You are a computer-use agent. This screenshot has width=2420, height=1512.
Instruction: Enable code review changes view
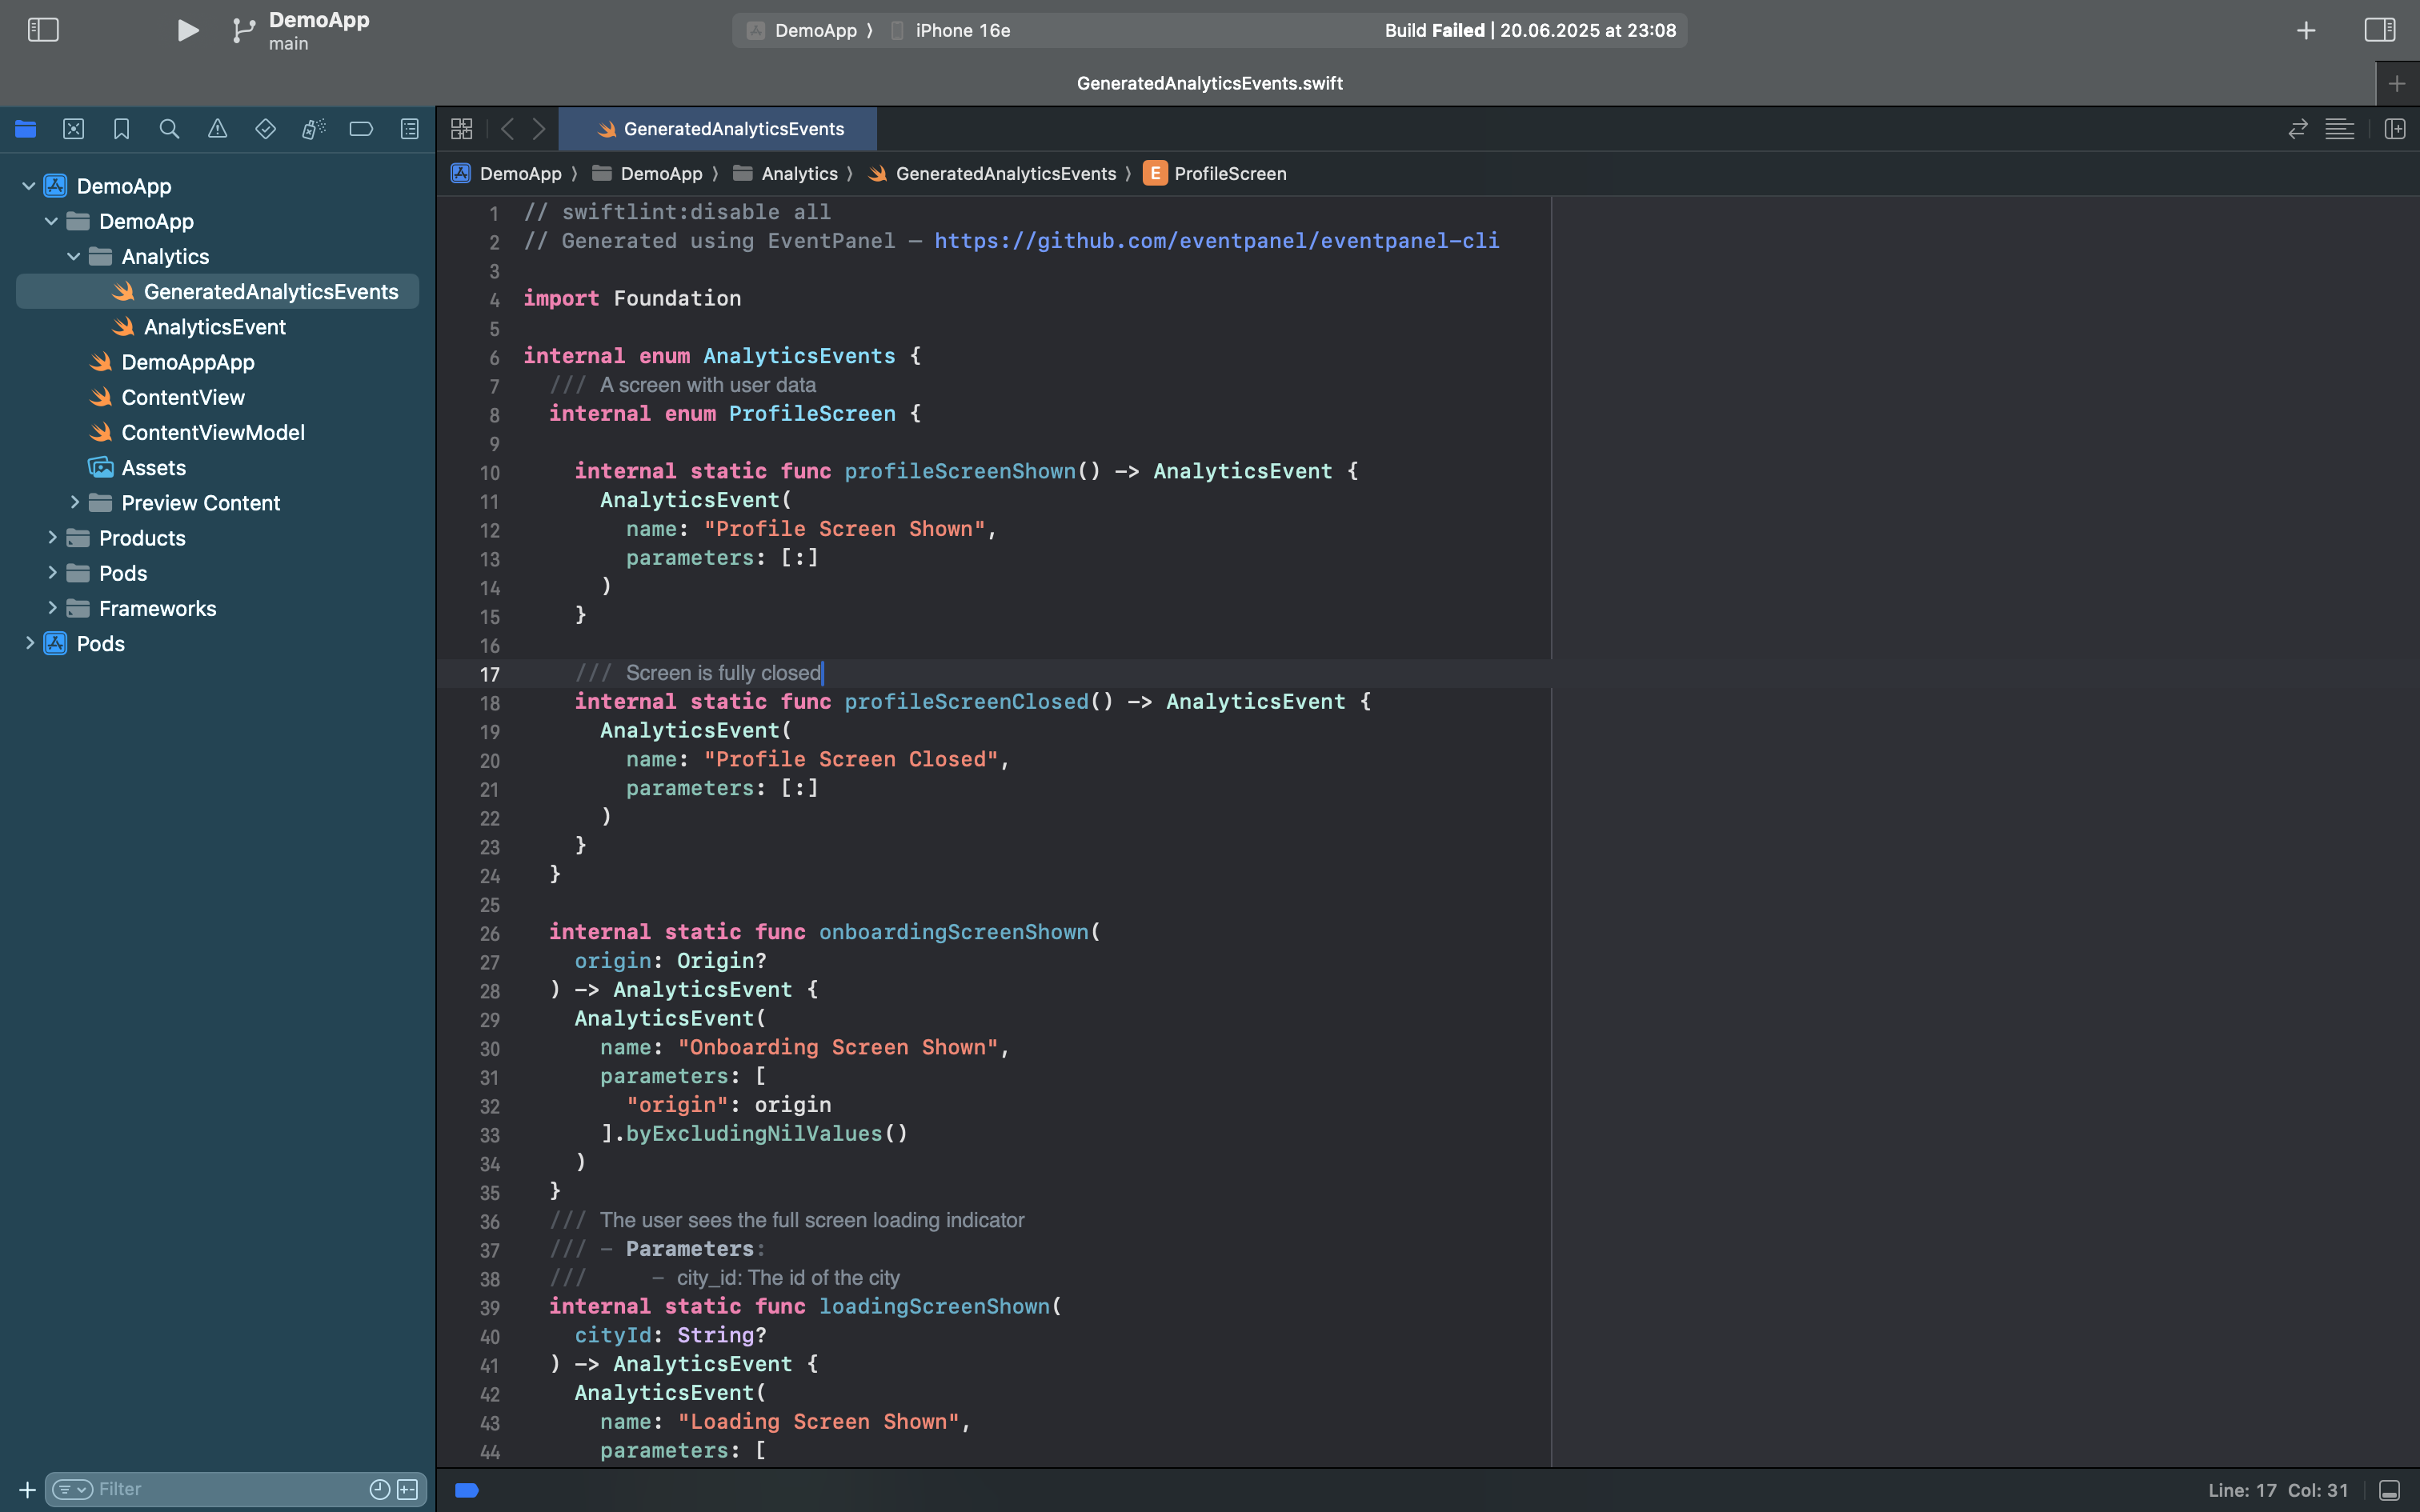(x=2298, y=129)
